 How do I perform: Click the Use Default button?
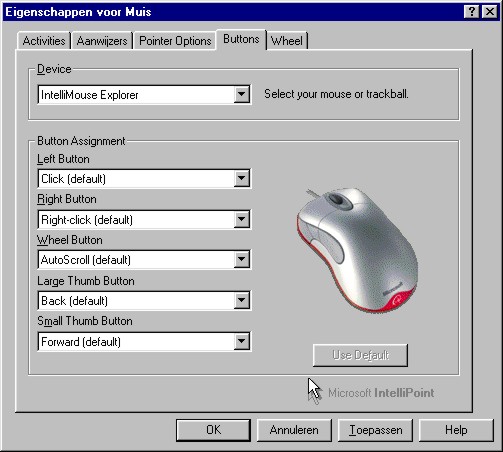coord(360,355)
